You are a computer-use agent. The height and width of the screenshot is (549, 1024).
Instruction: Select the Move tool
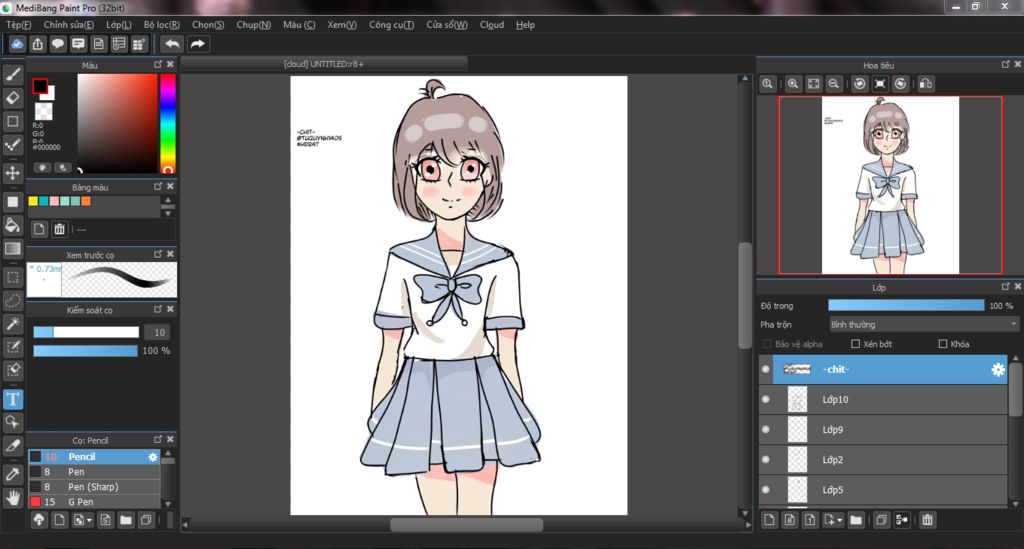click(x=13, y=173)
